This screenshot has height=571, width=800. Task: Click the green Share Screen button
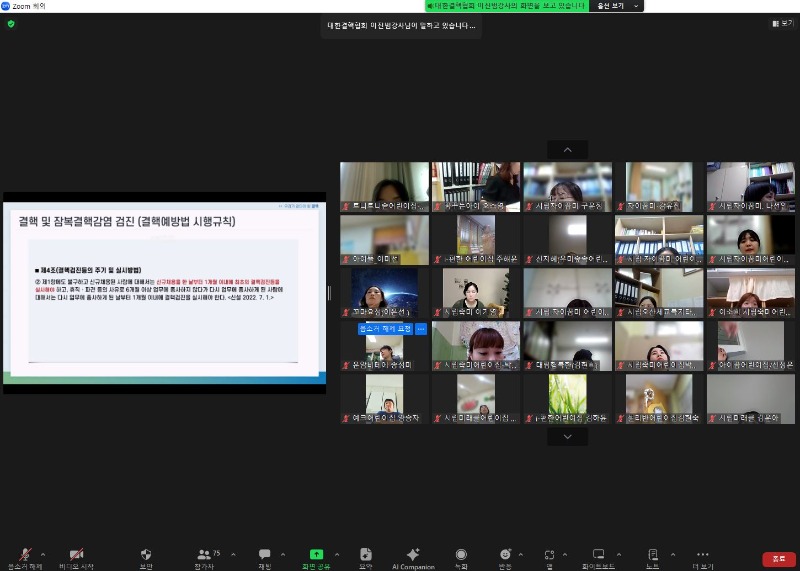pos(316,554)
